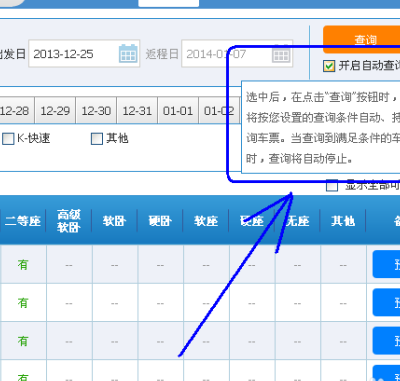This screenshot has width=400, height=381.
Task: Click the 二等座 column header
Action: (23, 221)
